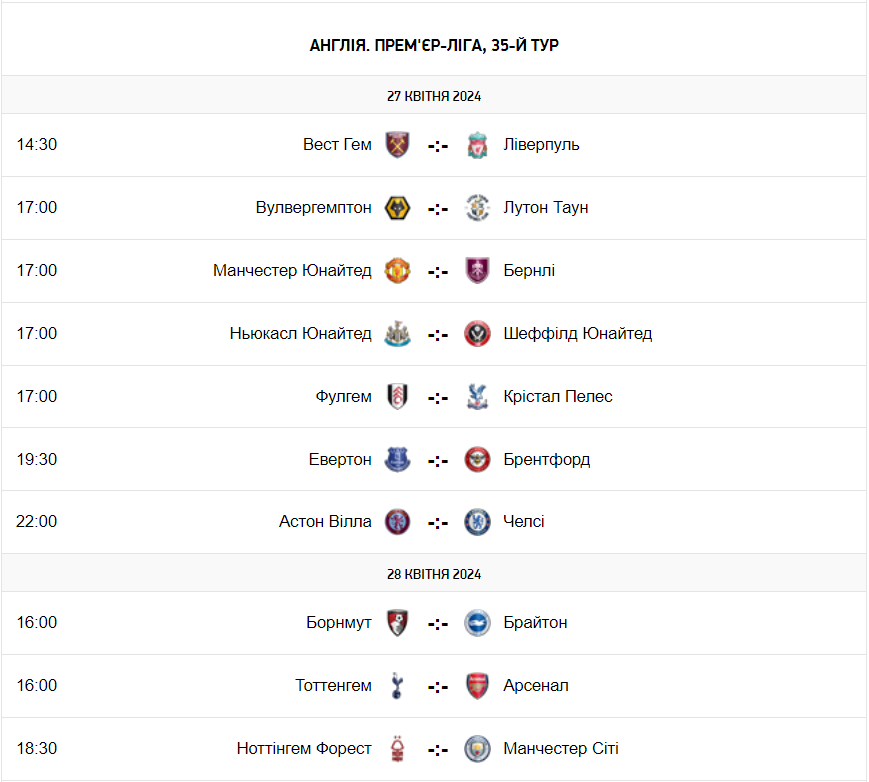The image size is (869, 782).
Task: Click the Manchester City badge
Action: [x=477, y=749]
